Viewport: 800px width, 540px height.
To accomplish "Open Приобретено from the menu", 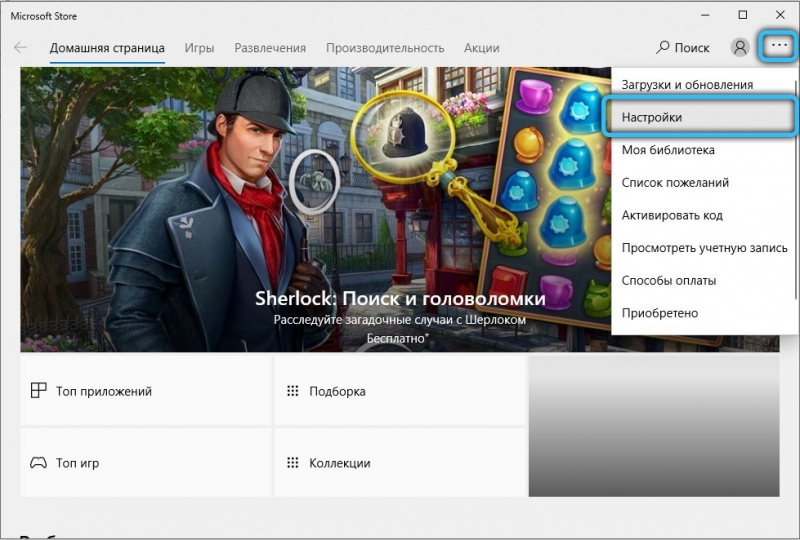I will coord(704,313).
